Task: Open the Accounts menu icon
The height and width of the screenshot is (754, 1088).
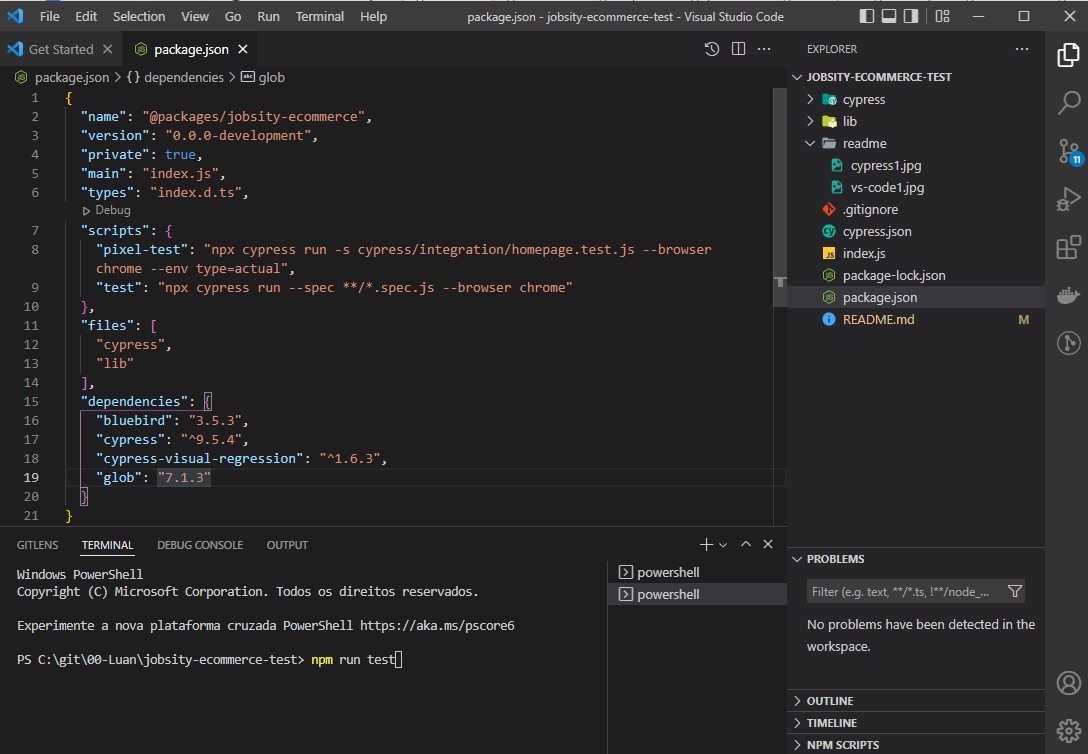Action: pyautogui.click(x=1069, y=683)
